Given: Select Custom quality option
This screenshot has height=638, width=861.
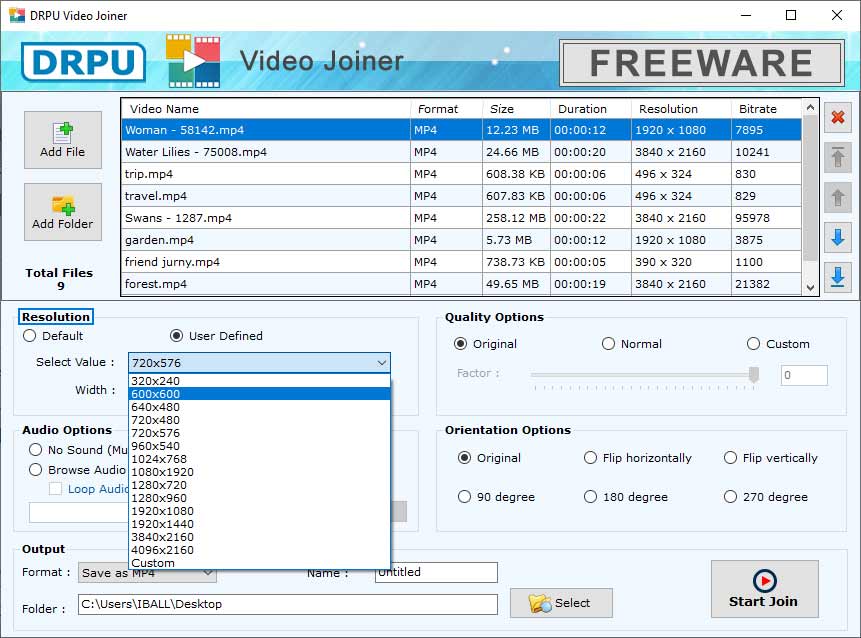Looking at the screenshot, I should [753, 344].
